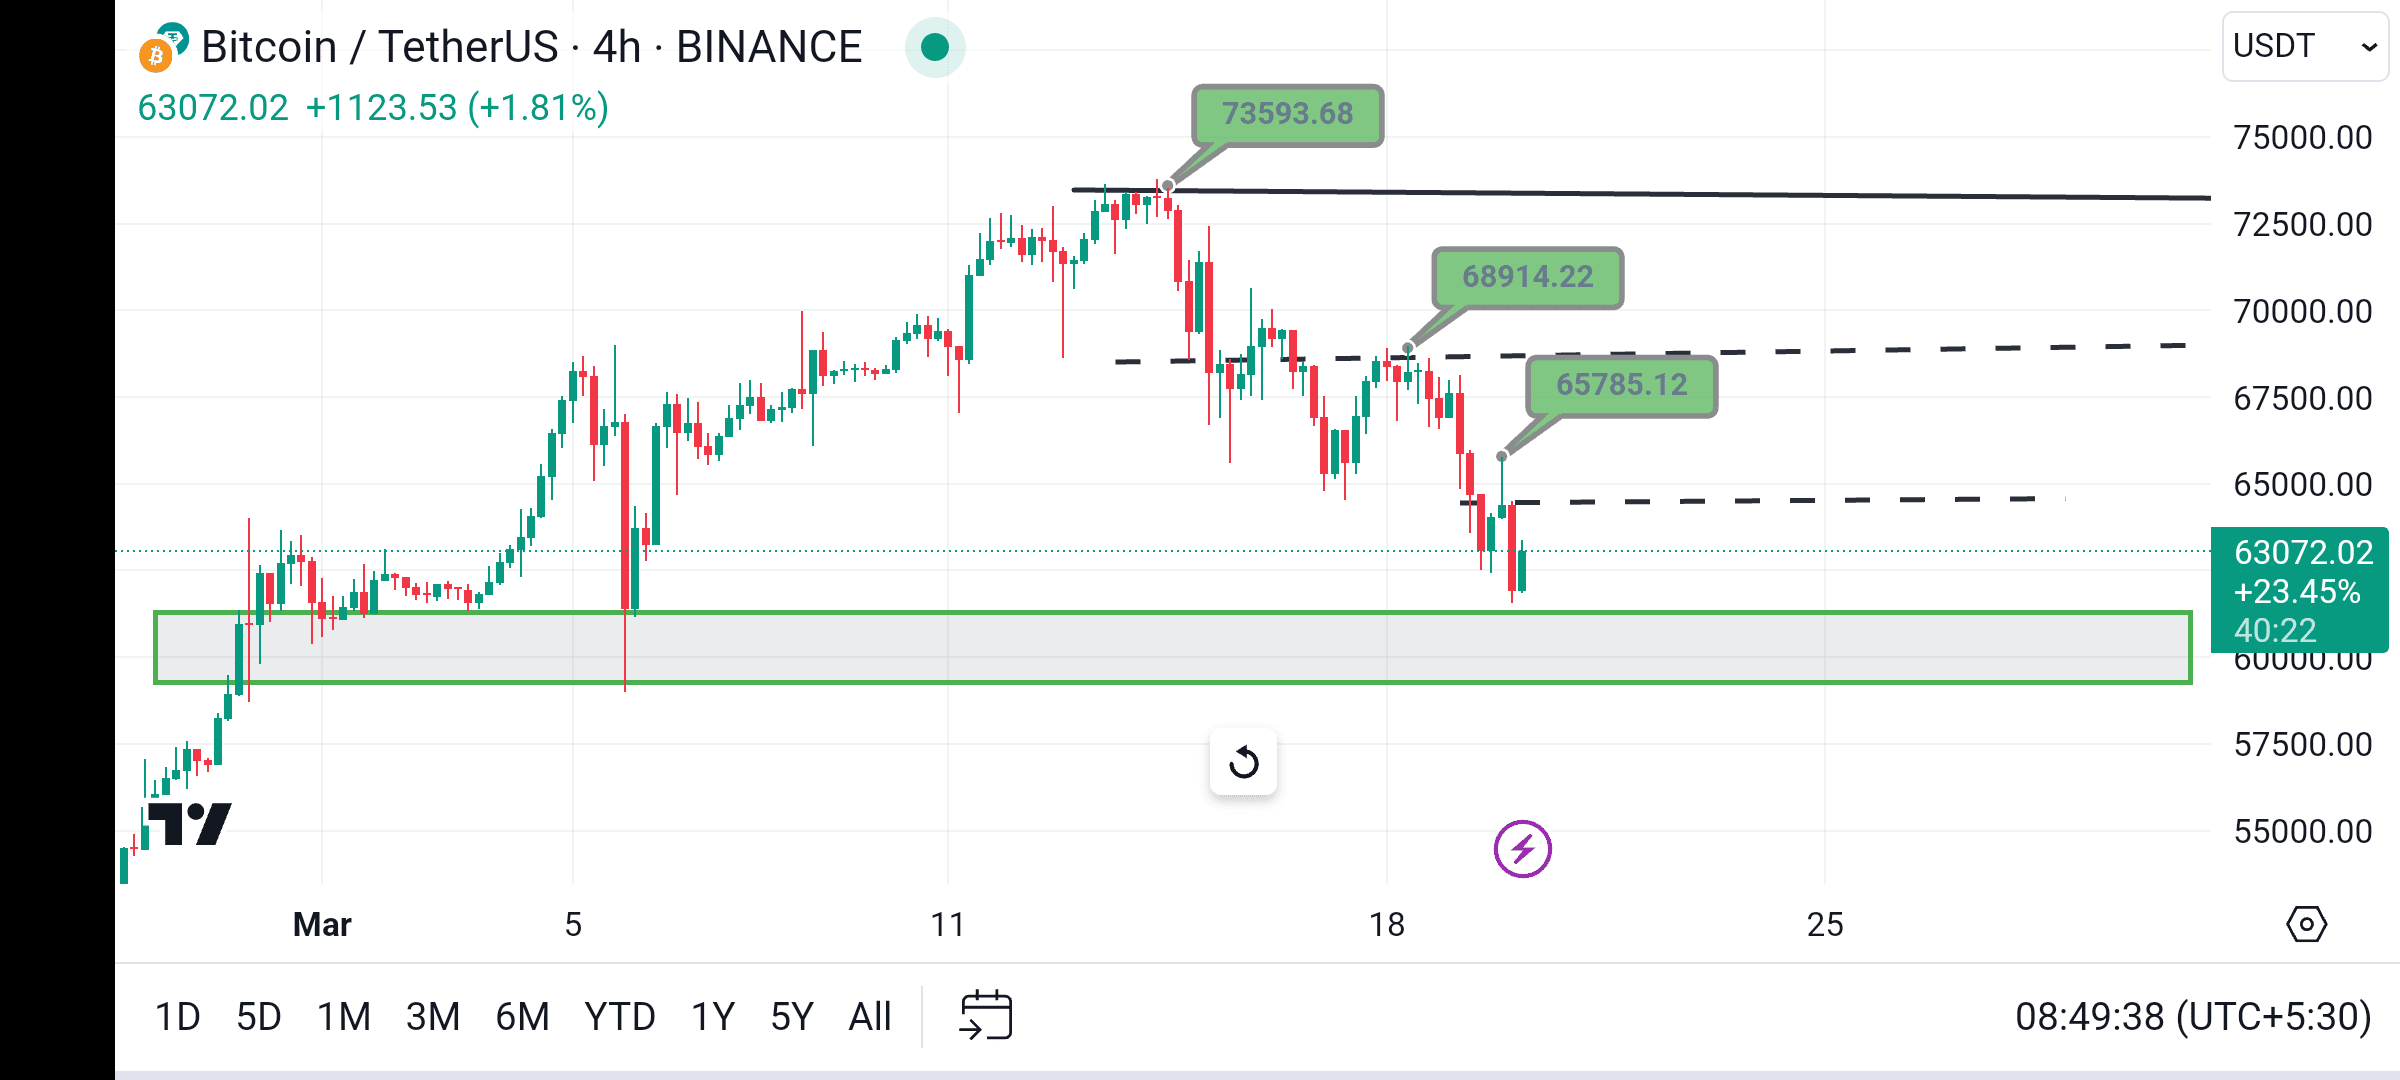This screenshot has width=2400, height=1080.
Task: Click the green market status dot
Action: coord(935,47)
